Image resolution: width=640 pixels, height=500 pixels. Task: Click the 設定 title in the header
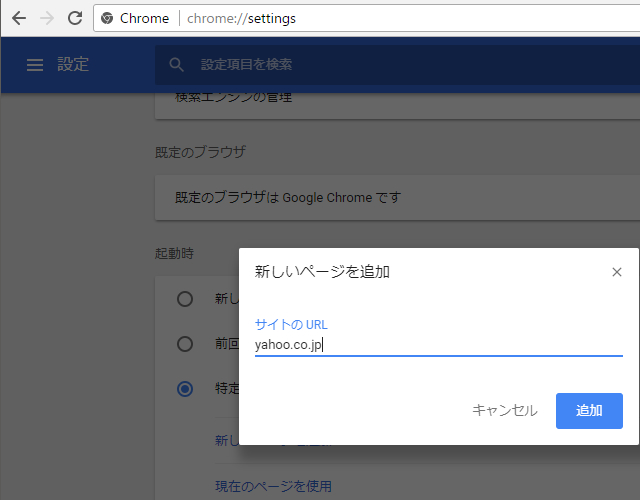(x=73, y=64)
